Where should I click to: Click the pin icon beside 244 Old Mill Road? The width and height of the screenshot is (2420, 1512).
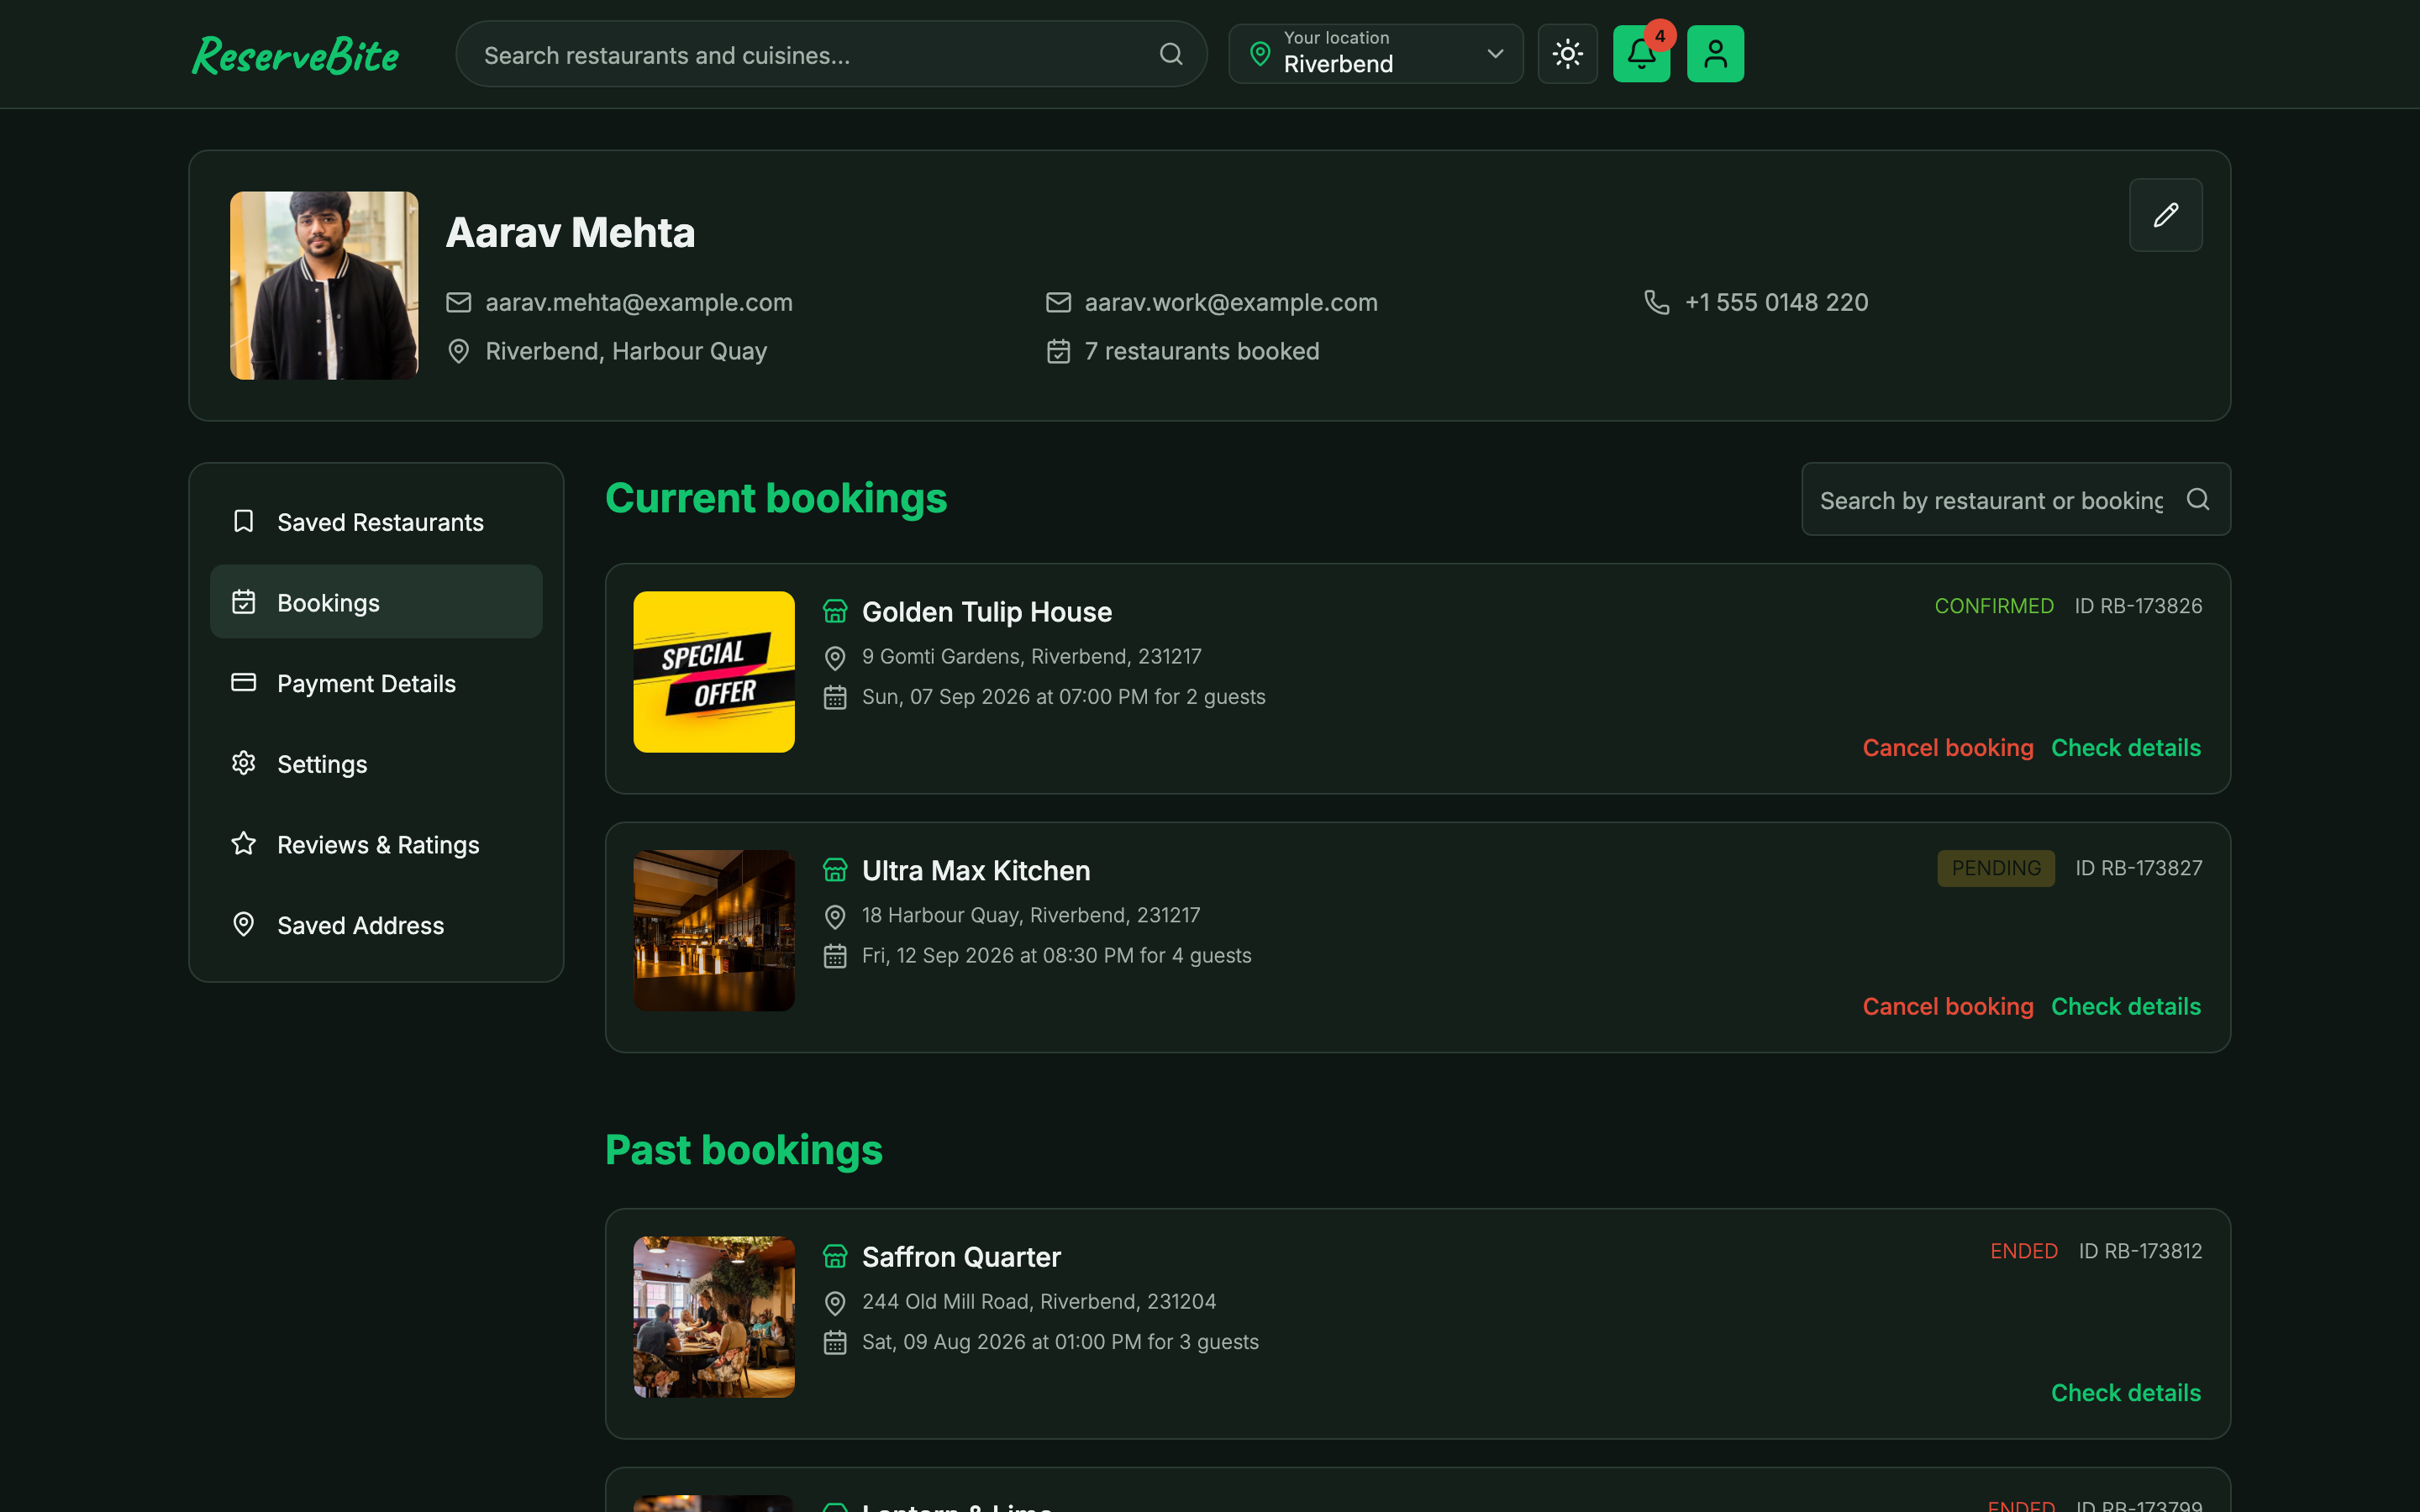pos(835,1302)
